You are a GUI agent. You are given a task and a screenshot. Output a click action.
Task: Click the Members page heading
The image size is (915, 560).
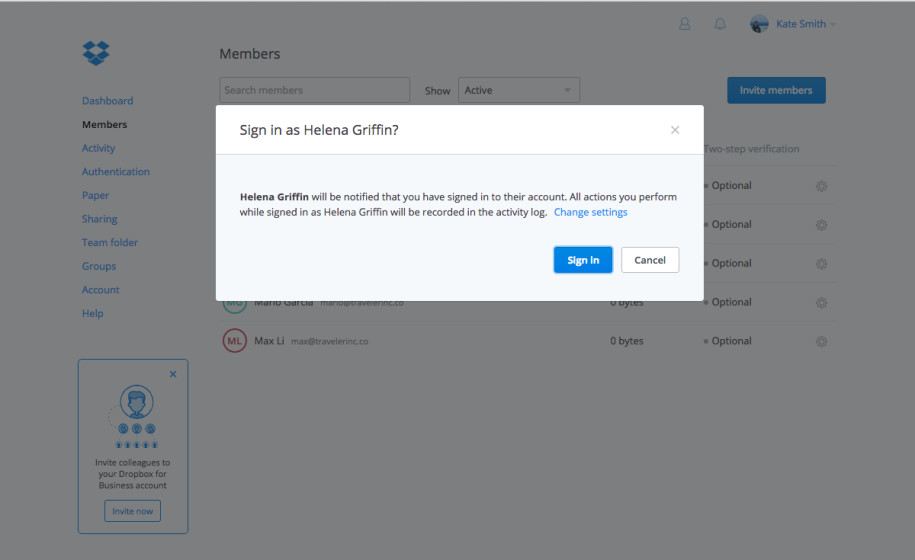point(250,54)
